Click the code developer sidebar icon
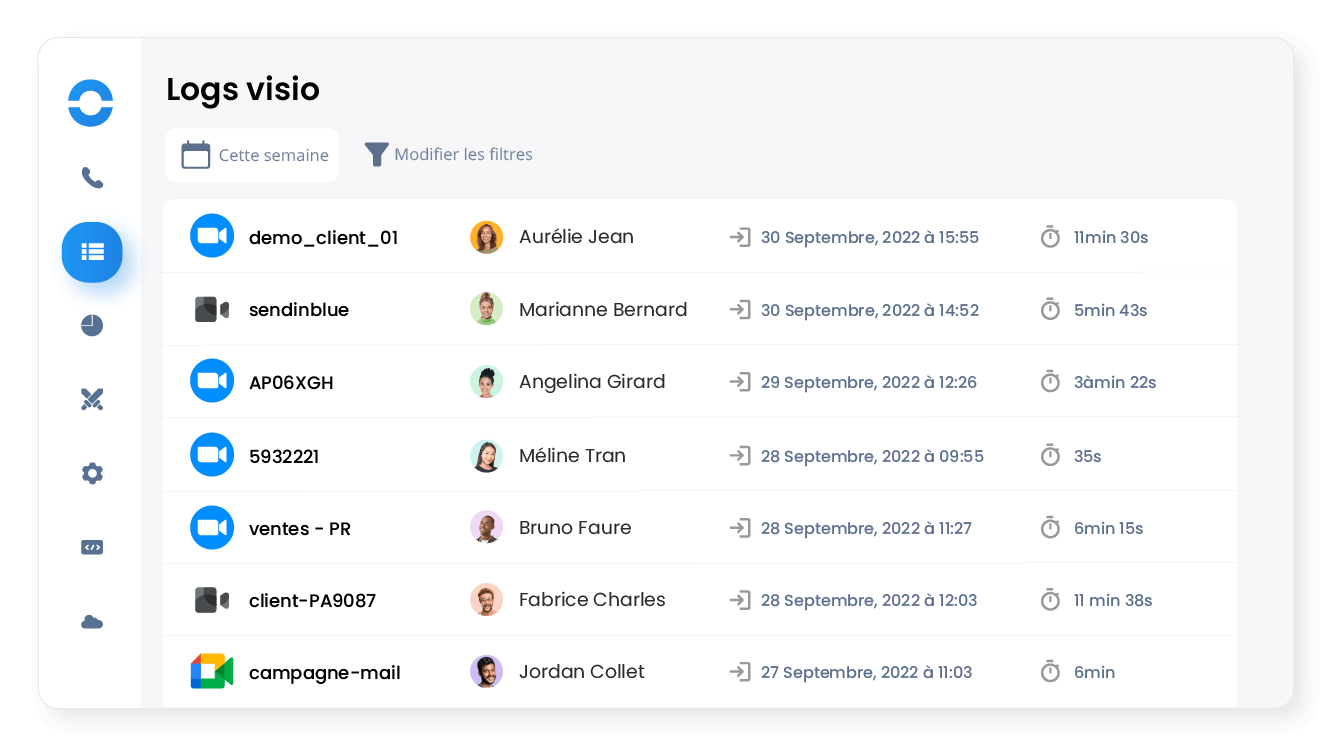This screenshot has width=1332, height=746. (x=92, y=547)
